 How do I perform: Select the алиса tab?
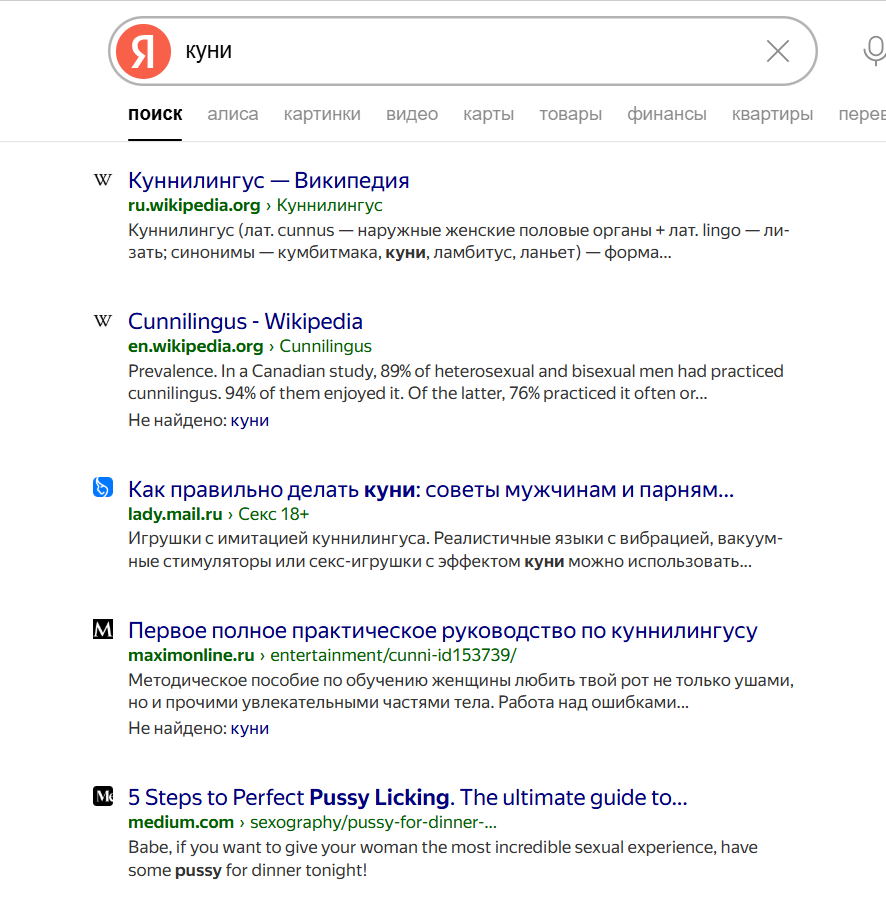pyautogui.click(x=233, y=114)
